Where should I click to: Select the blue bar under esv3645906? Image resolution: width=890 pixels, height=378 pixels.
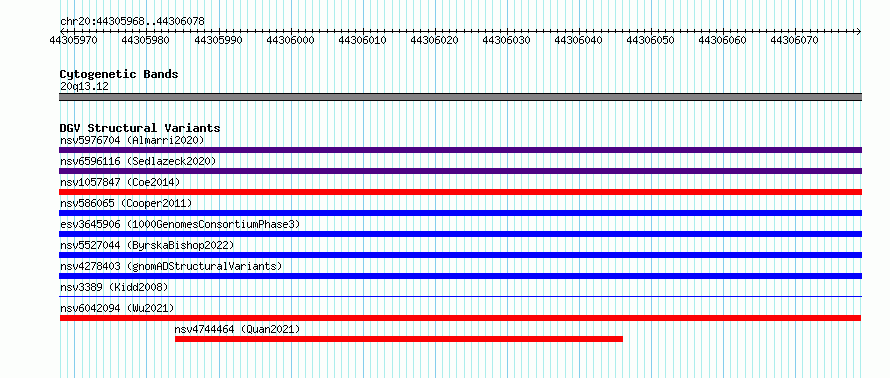tap(460, 234)
